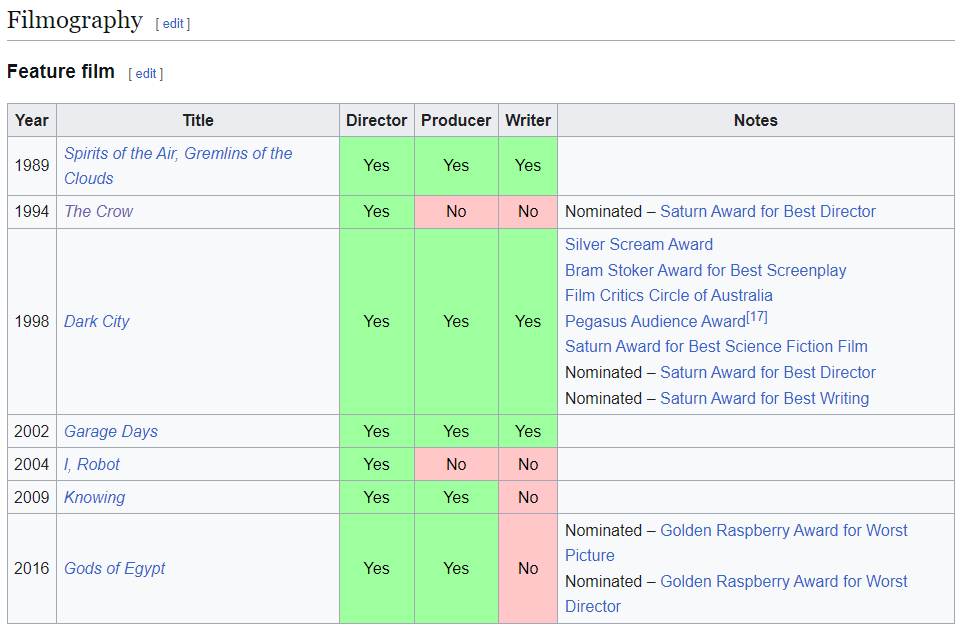Click the edit link beside Feature film
The image size is (965, 630).
[x=146, y=73]
